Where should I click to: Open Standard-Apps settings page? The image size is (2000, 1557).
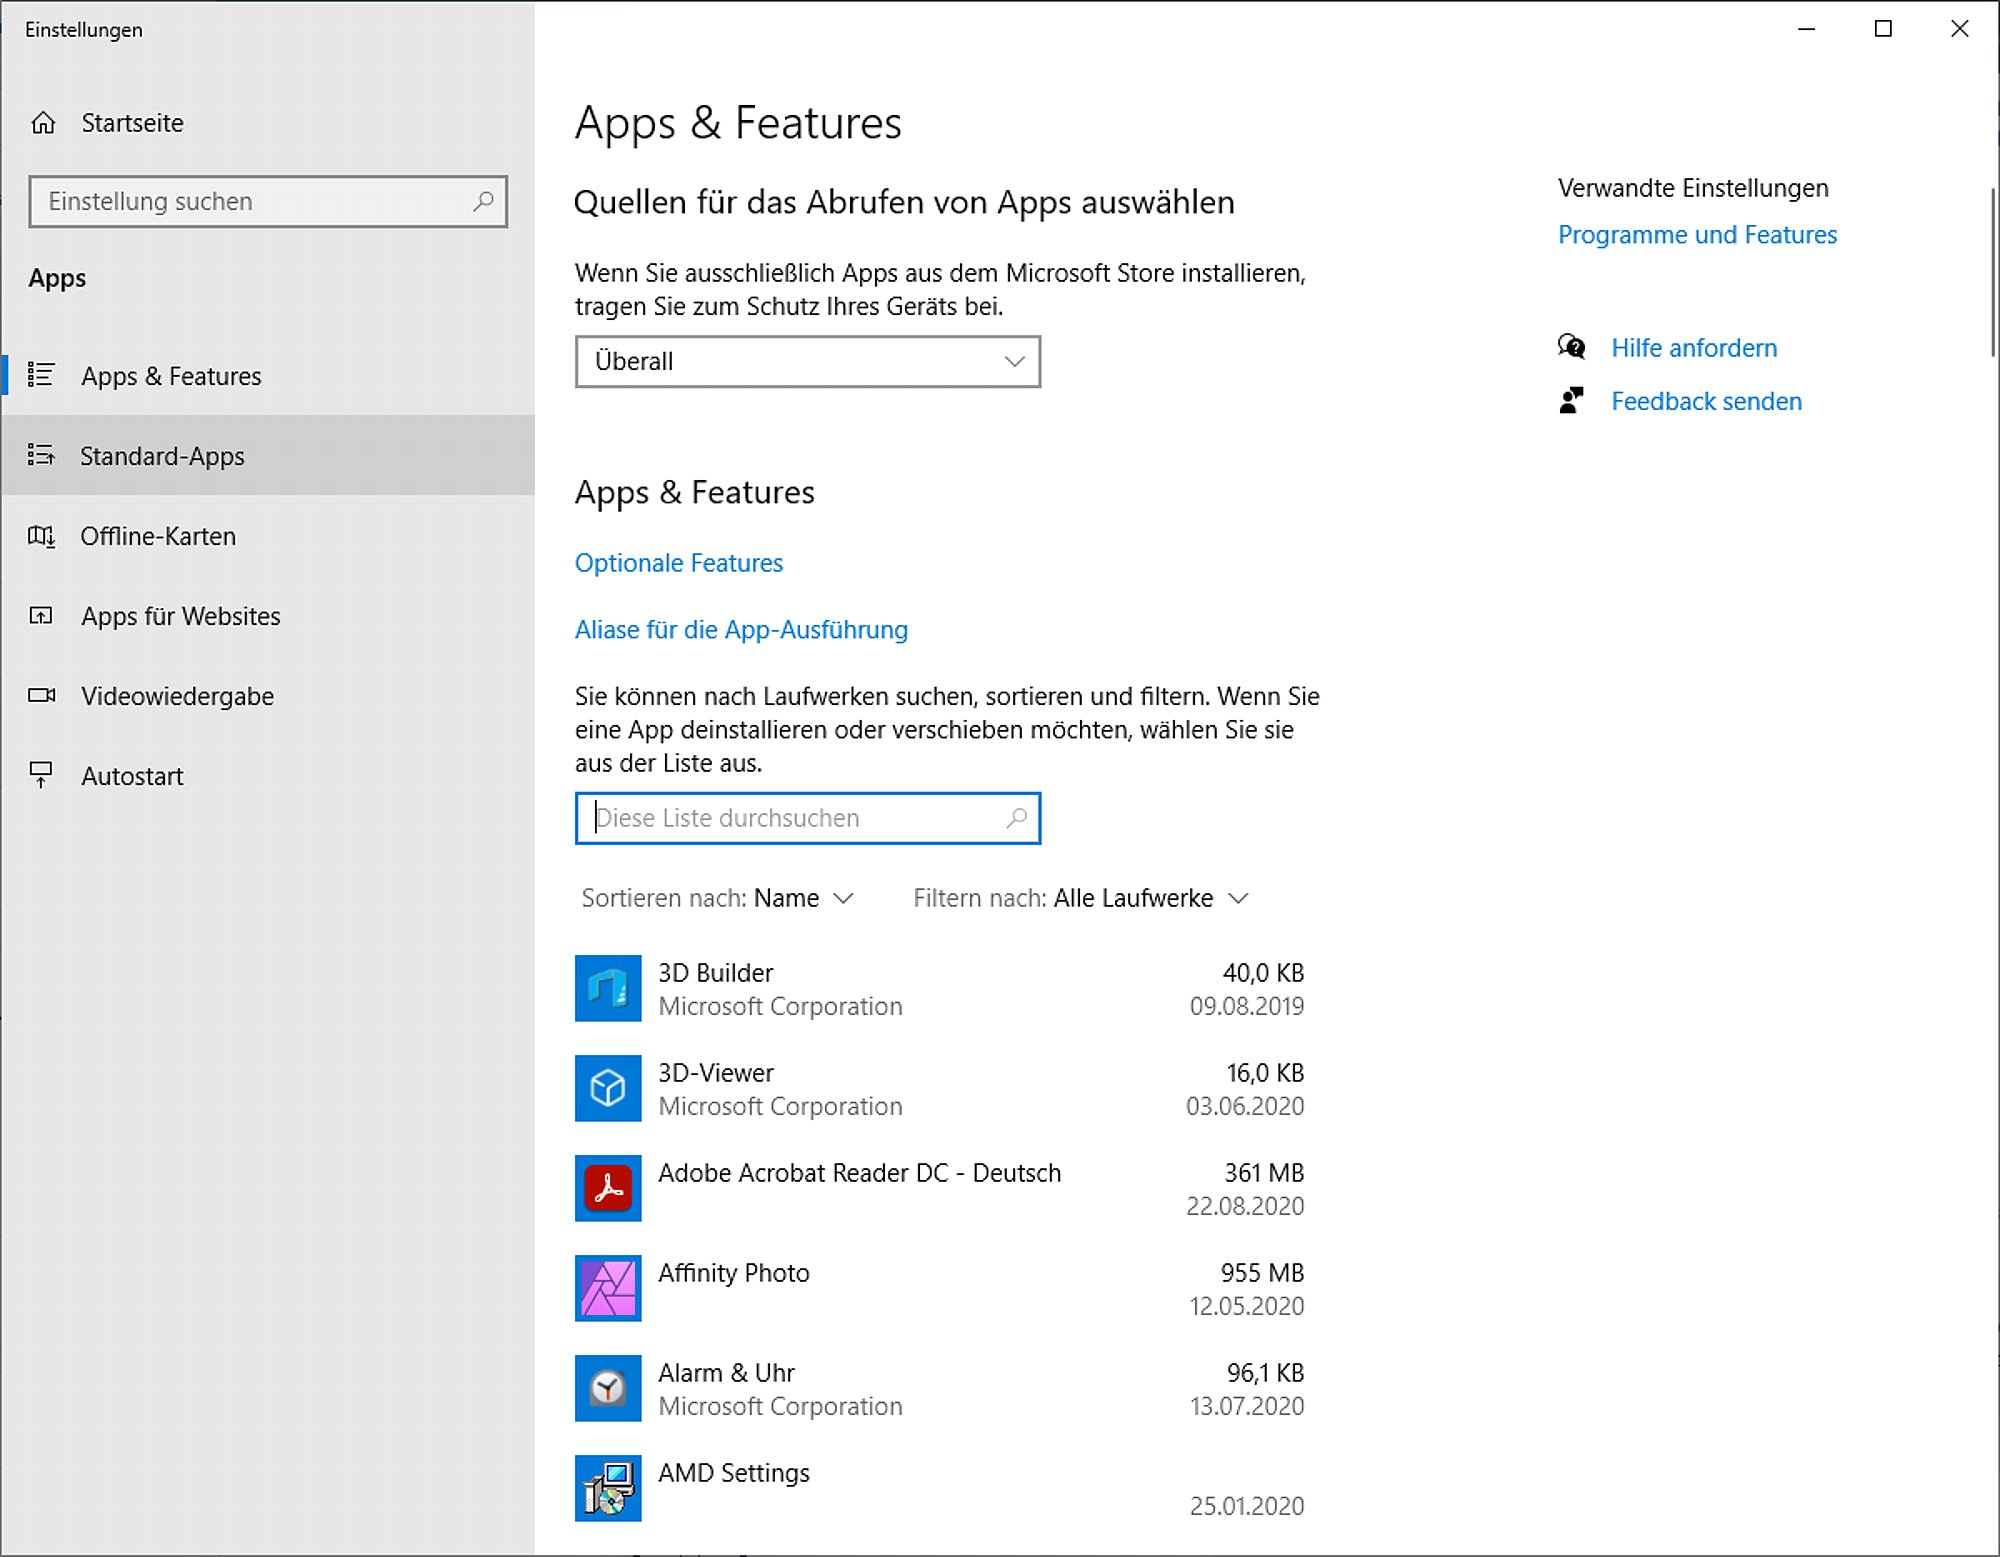(268, 455)
